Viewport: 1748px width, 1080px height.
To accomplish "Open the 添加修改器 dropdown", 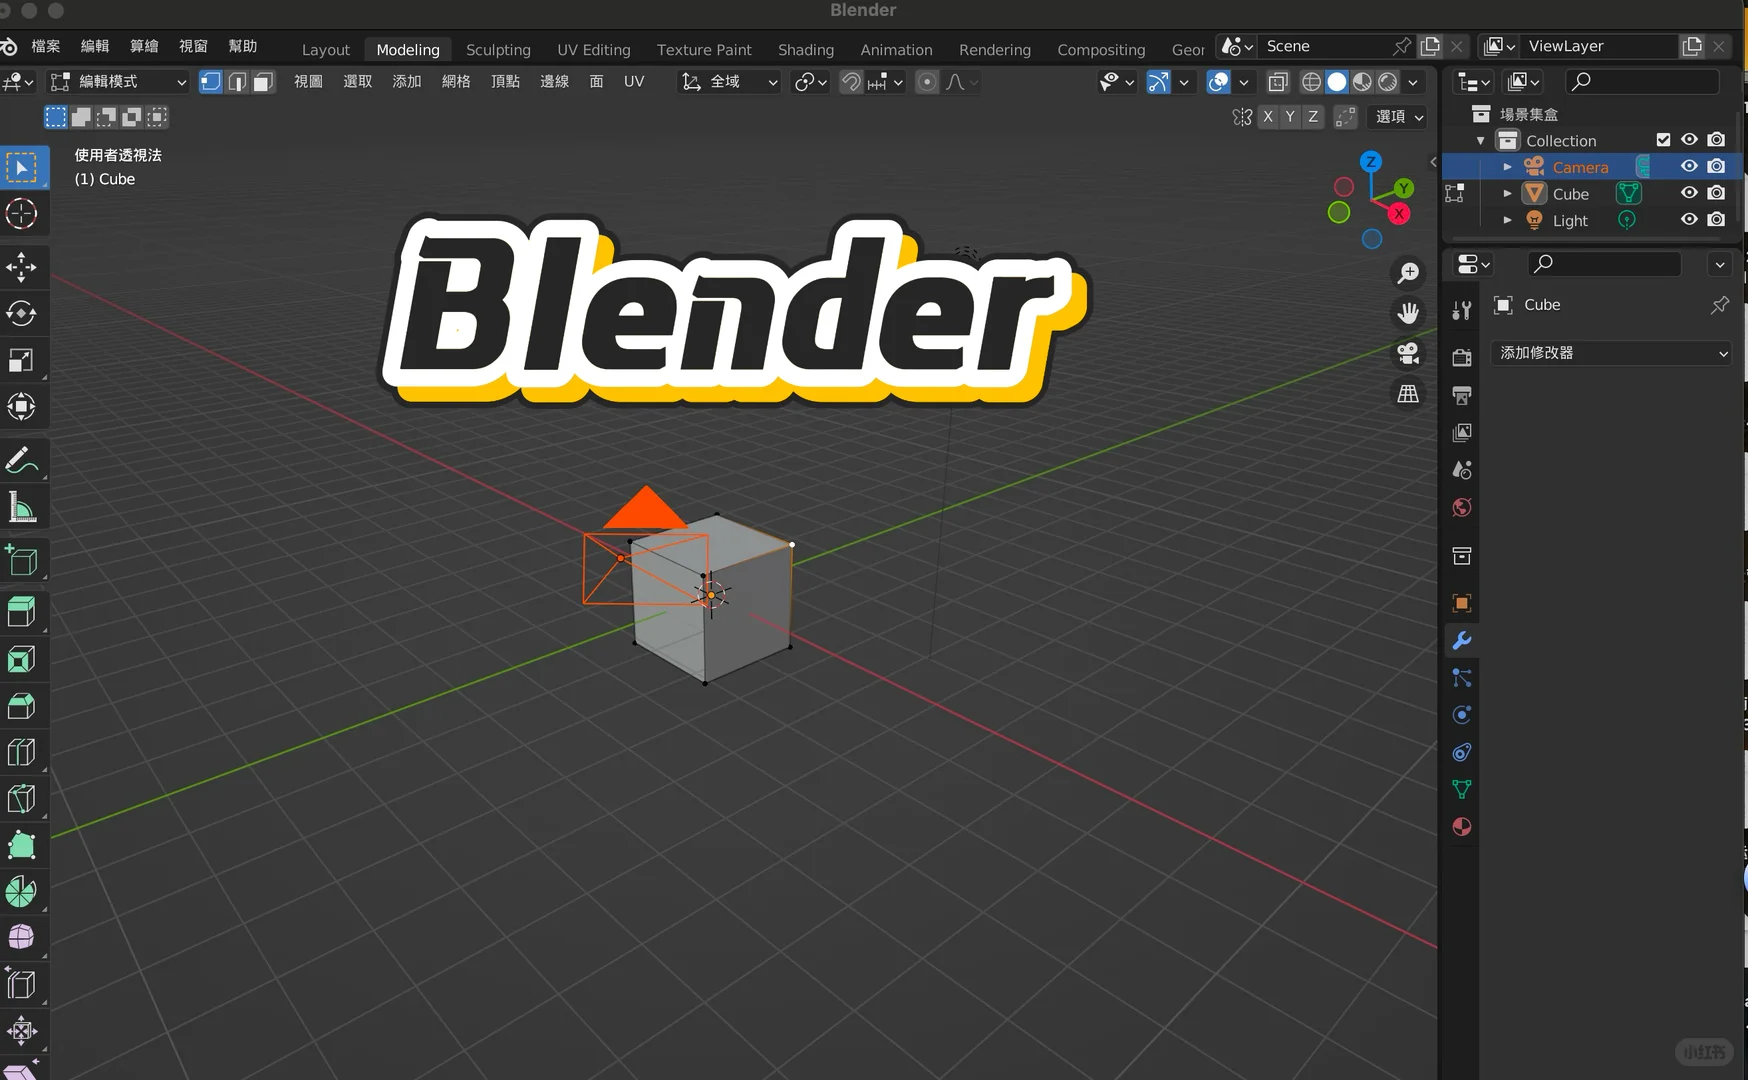I will click(1611, 353).
